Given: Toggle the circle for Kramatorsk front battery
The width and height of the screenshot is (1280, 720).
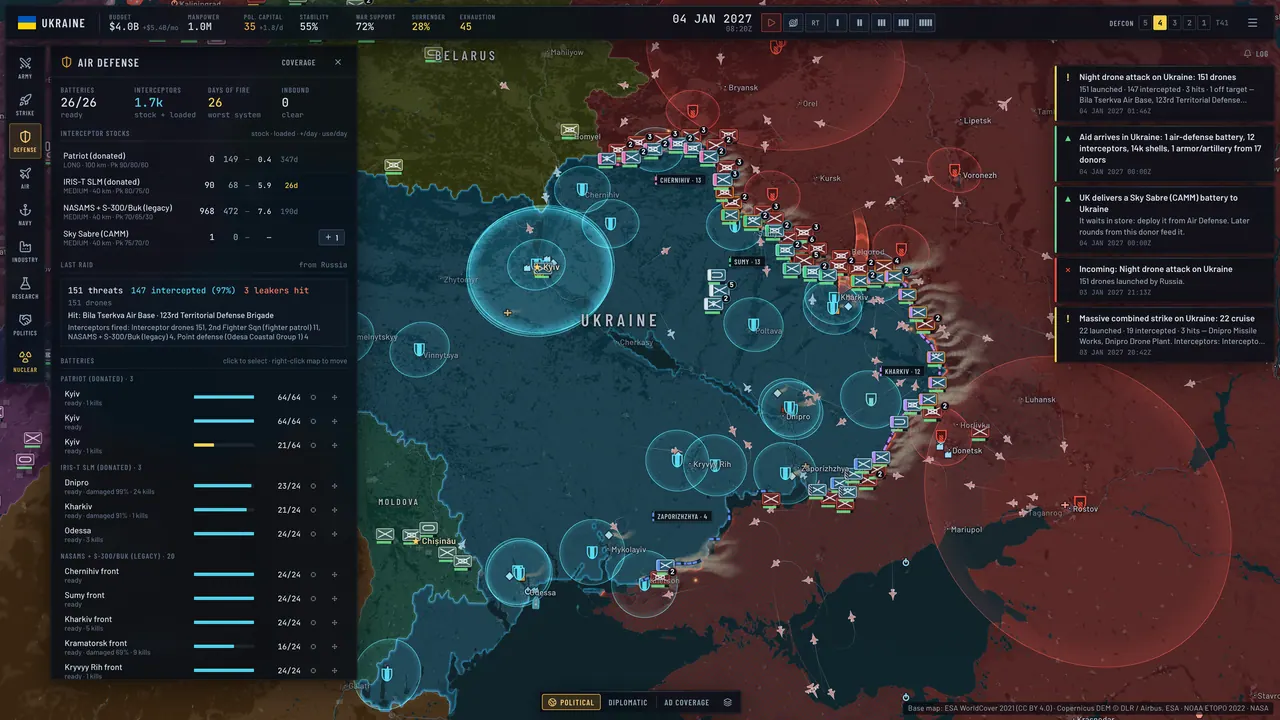Looking at the screenshot, I should (x=313, y=647).
